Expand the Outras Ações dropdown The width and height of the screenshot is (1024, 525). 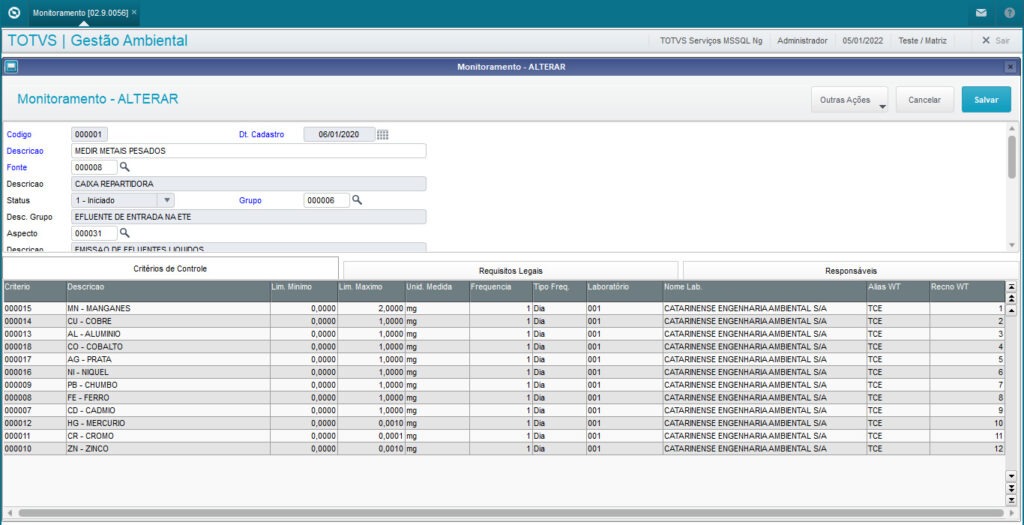pyautogui.click(x=850, y=100)
